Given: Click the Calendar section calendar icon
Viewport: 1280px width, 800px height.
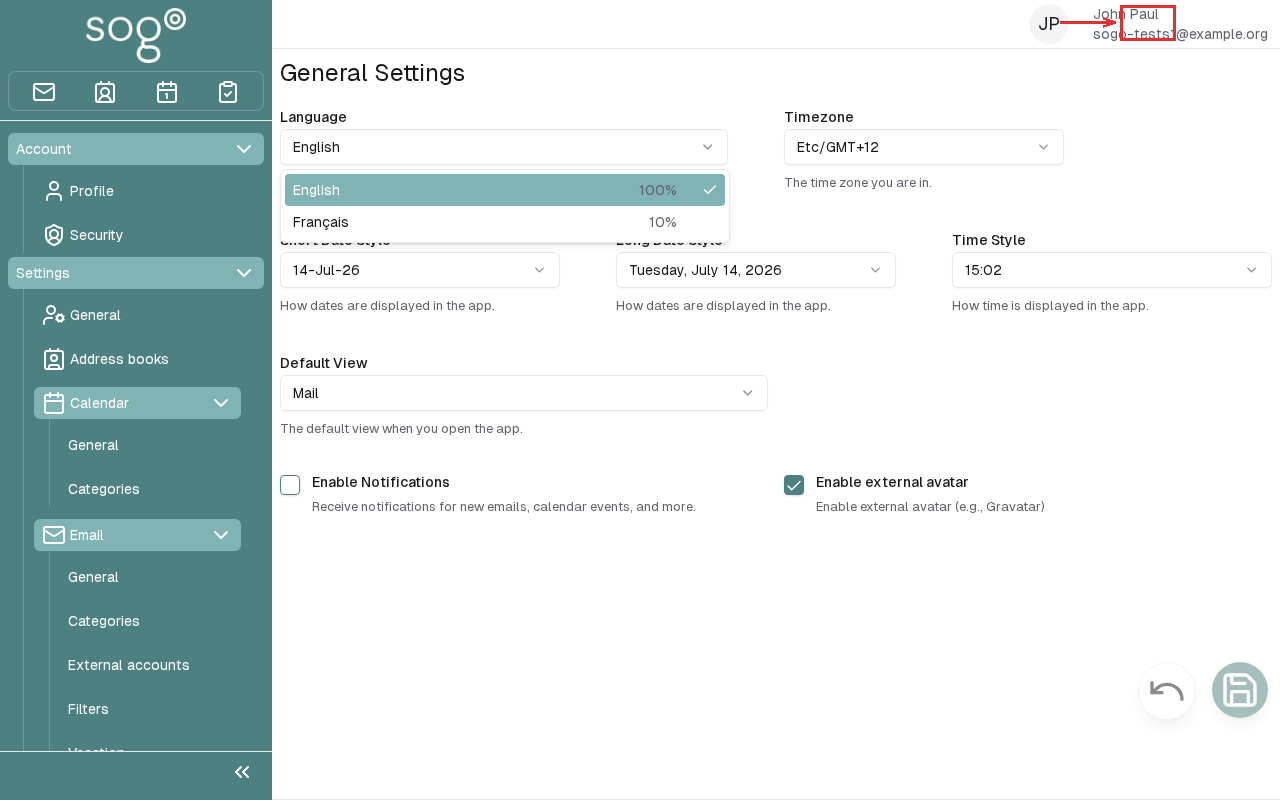Looking at the screenshot, I should coord(54,403).
